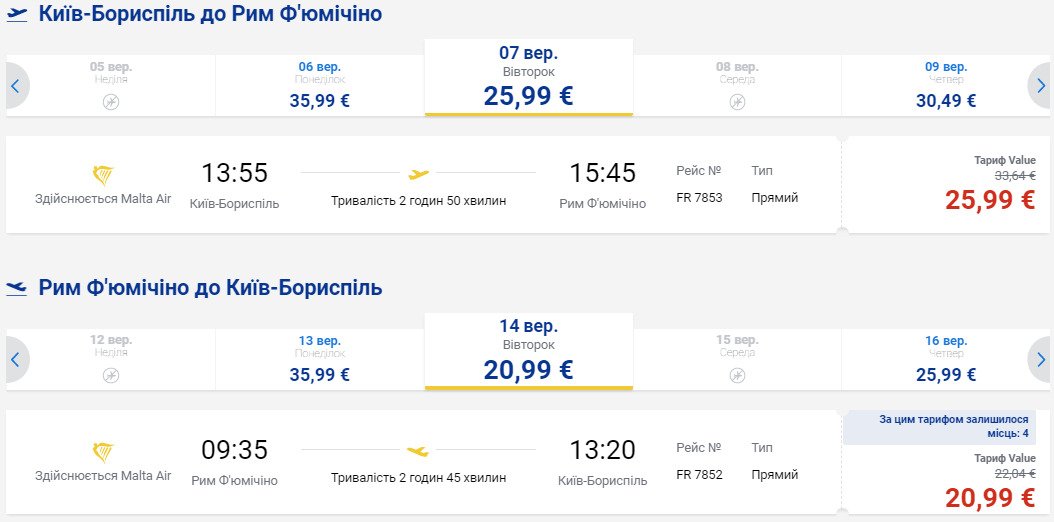1054x522 pixels.
Task: Click the arriving plane icon beside Рим Ф'юмічіно heading
Action: (x=17, y=288)
